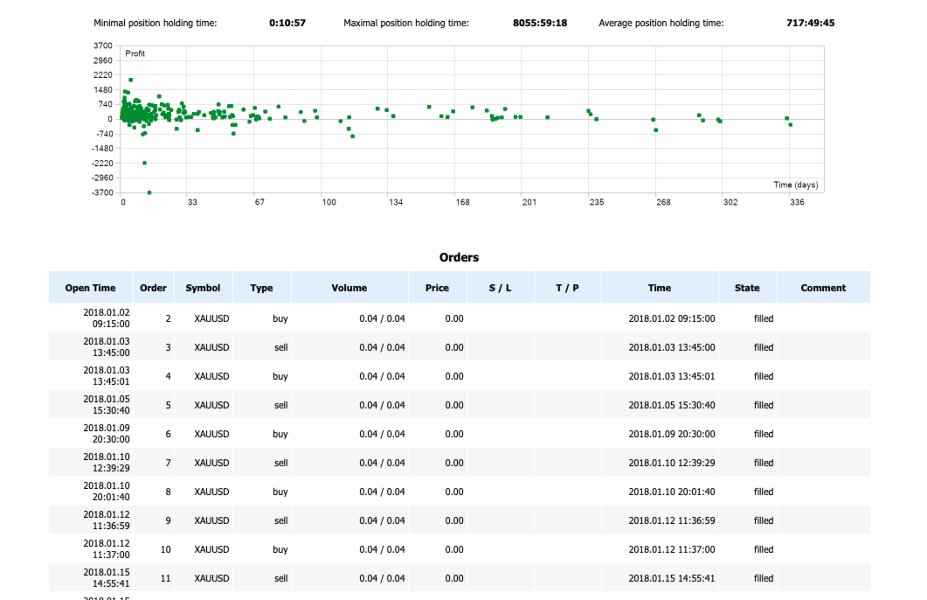Screen dimensions: 927x600
Task: Click the maximal holding time value 8055:59:18
Action: pos(540,22)
